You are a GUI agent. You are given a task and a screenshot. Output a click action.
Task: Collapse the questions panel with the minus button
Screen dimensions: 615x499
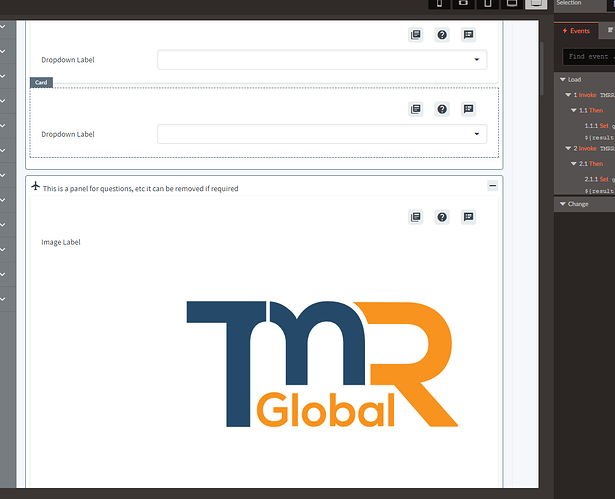493,185
